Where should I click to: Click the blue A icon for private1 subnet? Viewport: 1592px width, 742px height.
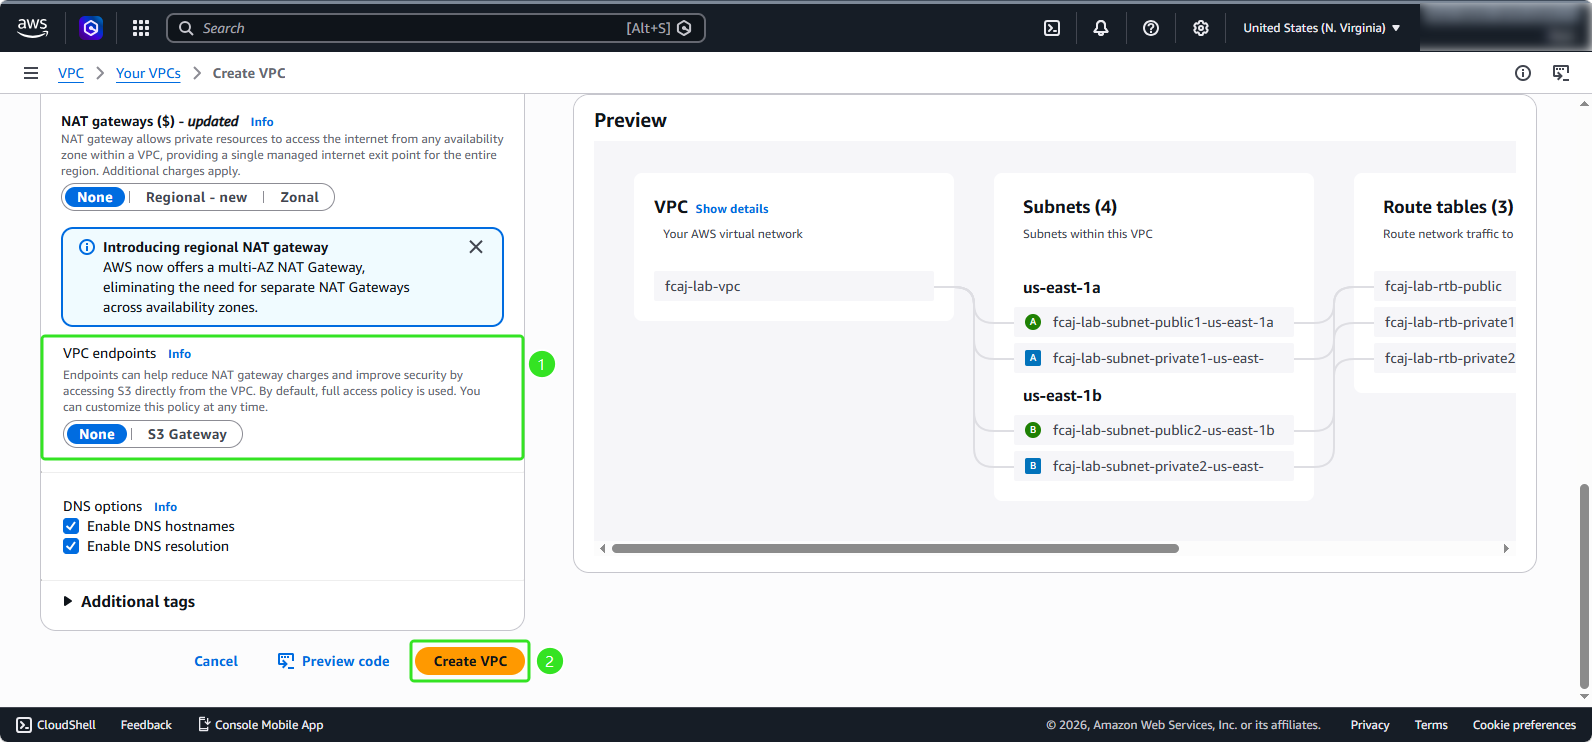click(x=1033, y=358)
